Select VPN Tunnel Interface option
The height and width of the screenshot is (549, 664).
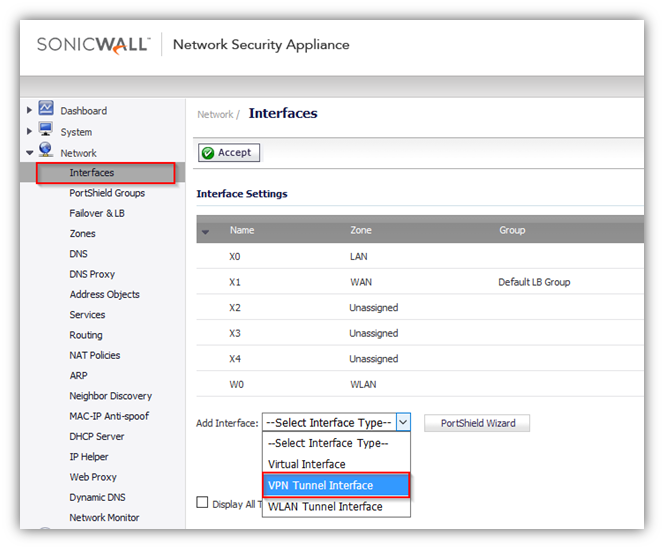point(336,485)
